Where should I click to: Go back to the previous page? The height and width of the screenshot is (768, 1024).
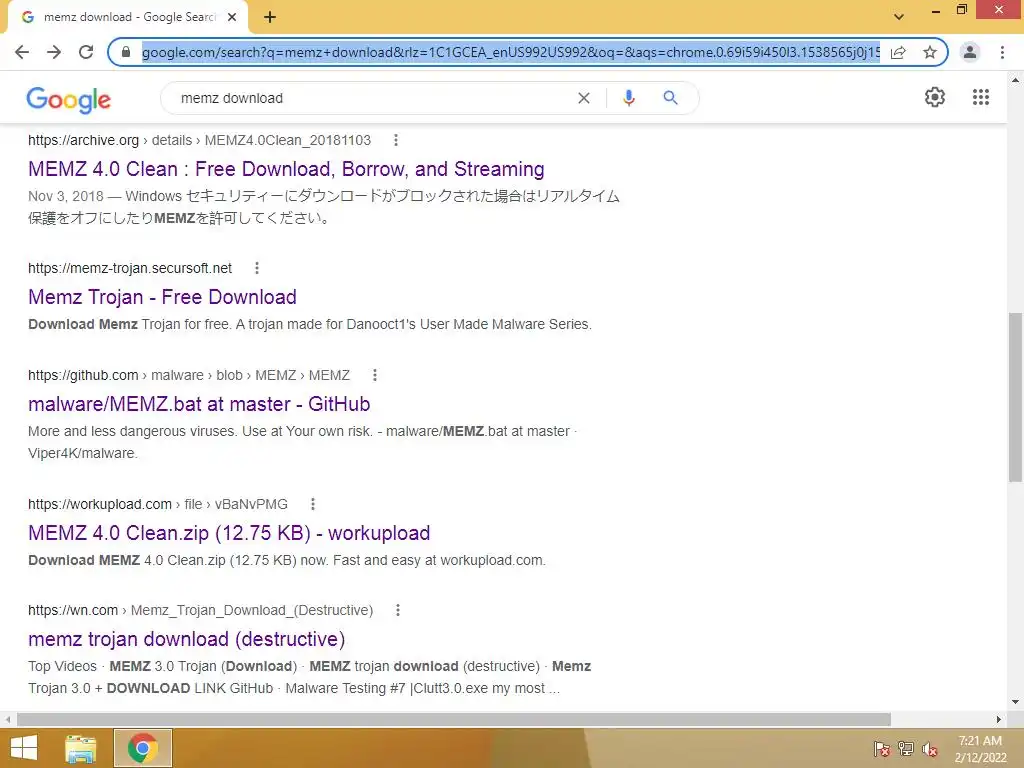coord(22,52)
